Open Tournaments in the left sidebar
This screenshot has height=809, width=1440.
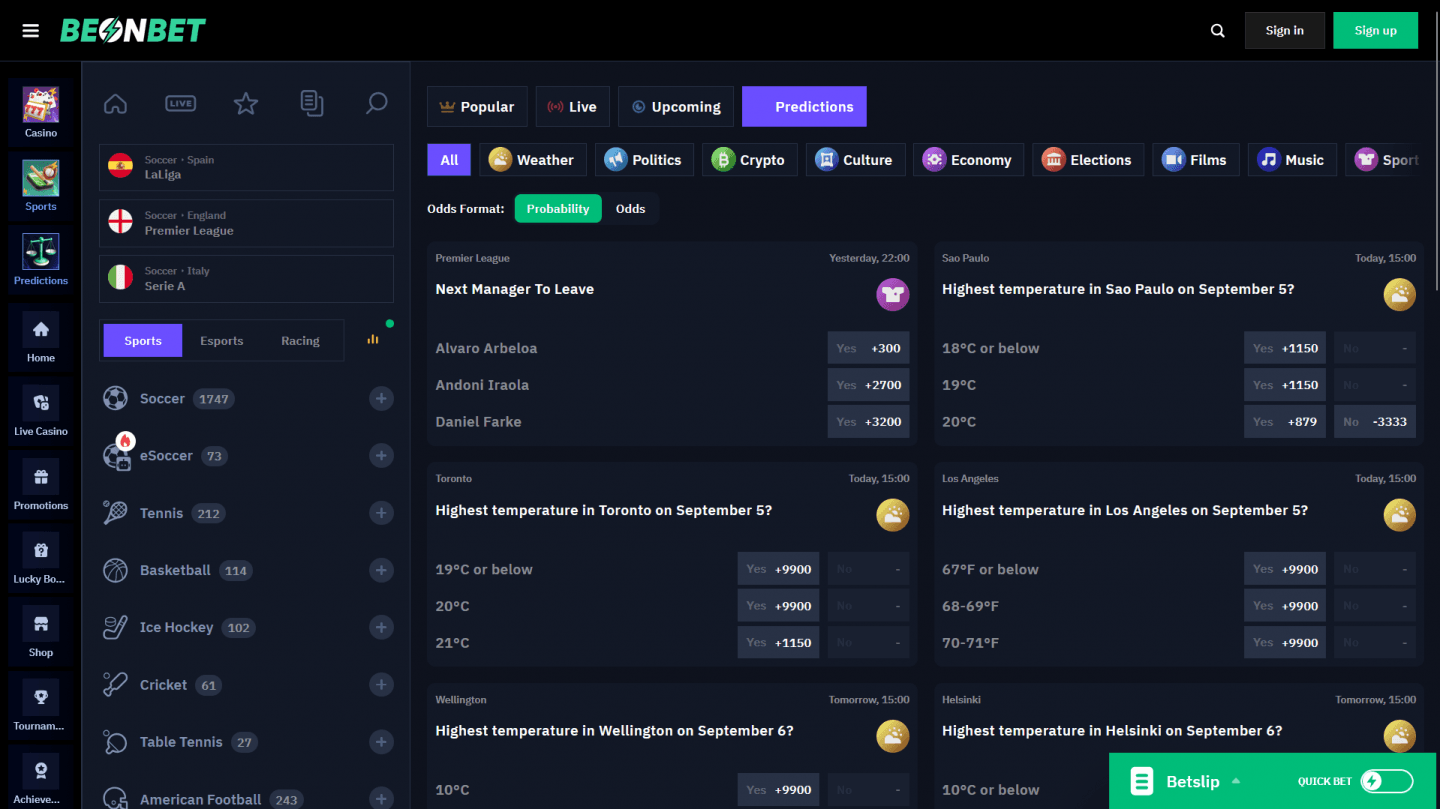[x=41, y=706]
